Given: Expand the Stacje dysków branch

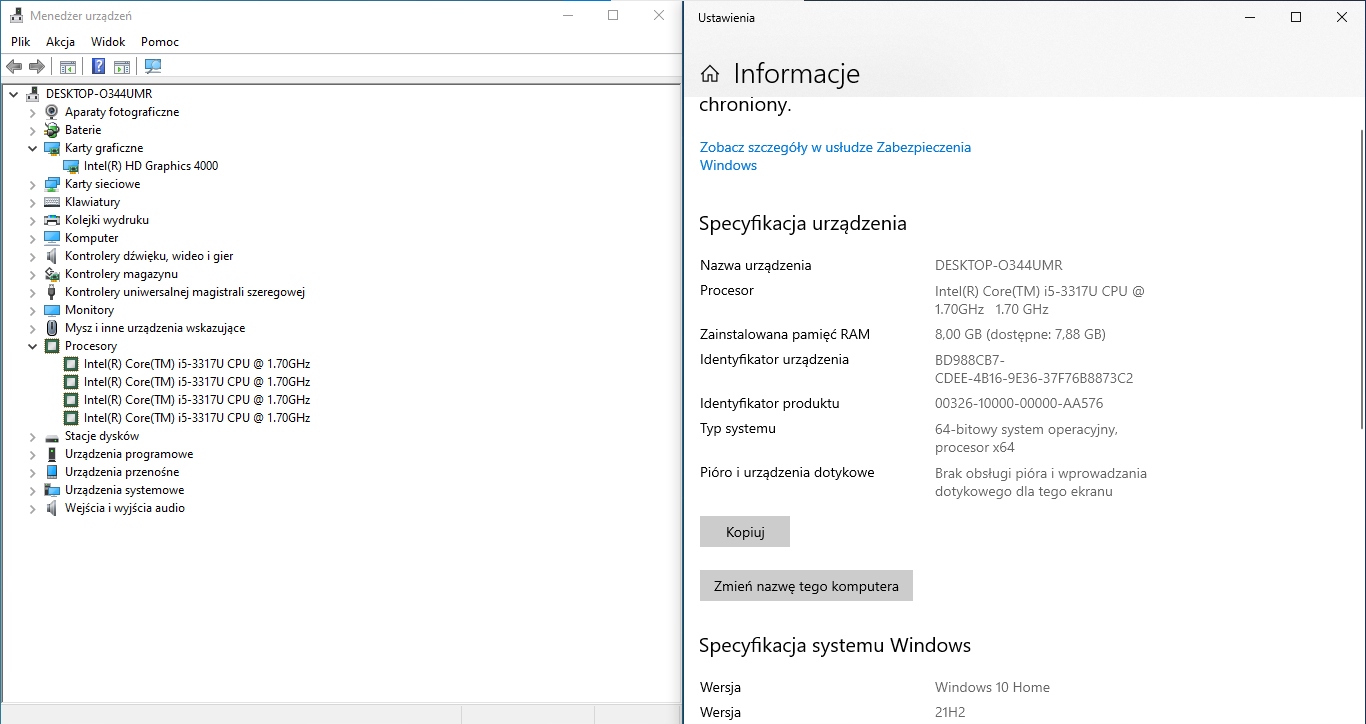Looking at the screenshot, I should [x=32, y=436].
